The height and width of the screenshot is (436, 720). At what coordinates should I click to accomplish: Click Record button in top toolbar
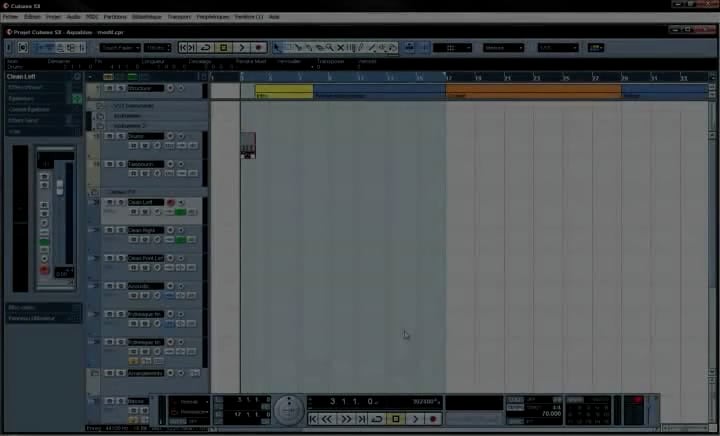tap(259, 47)
